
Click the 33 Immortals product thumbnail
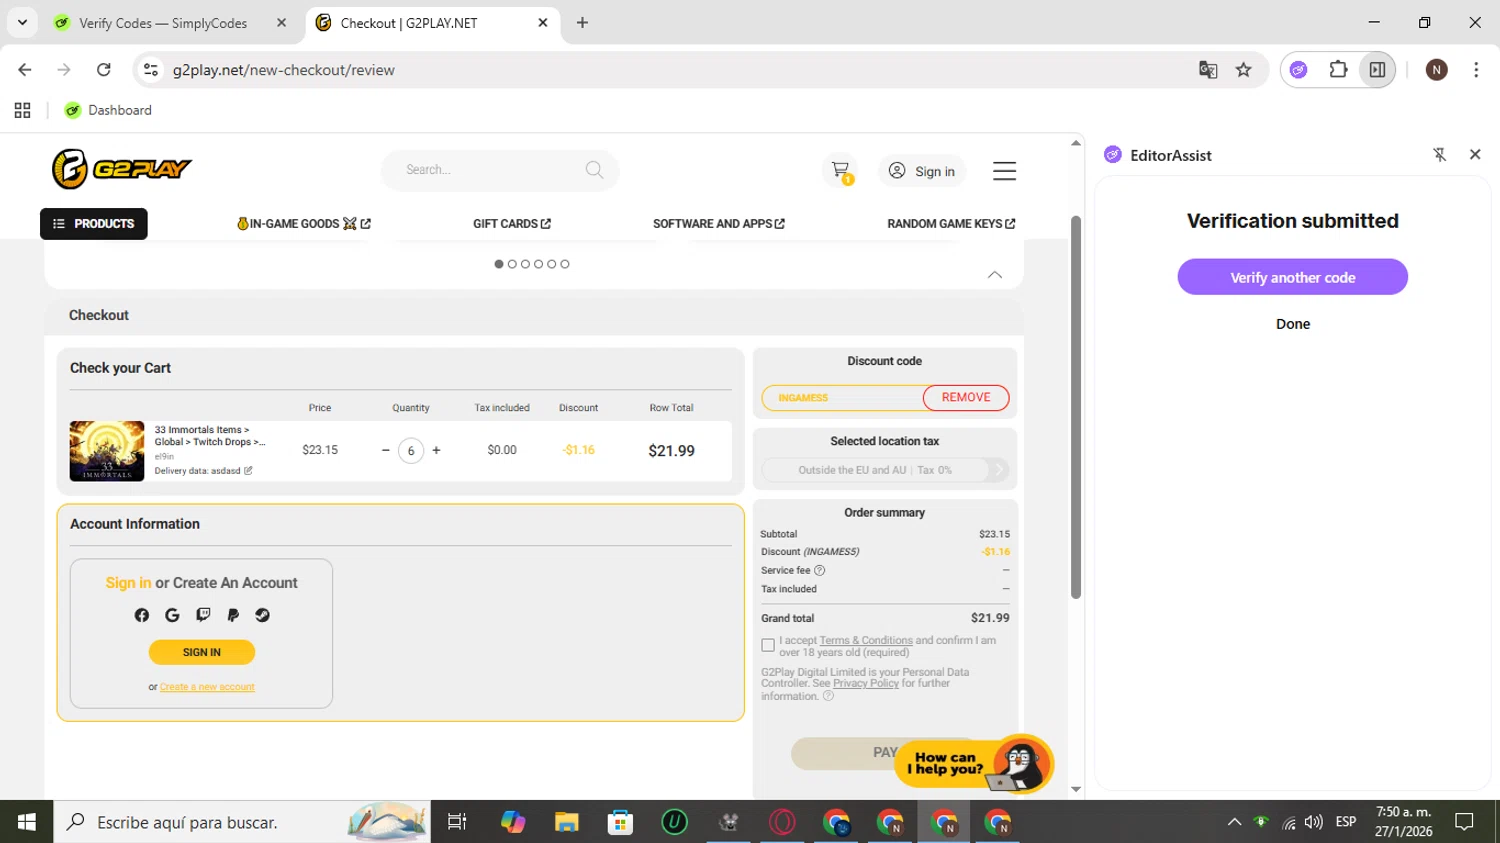click(x=107, y=451)
